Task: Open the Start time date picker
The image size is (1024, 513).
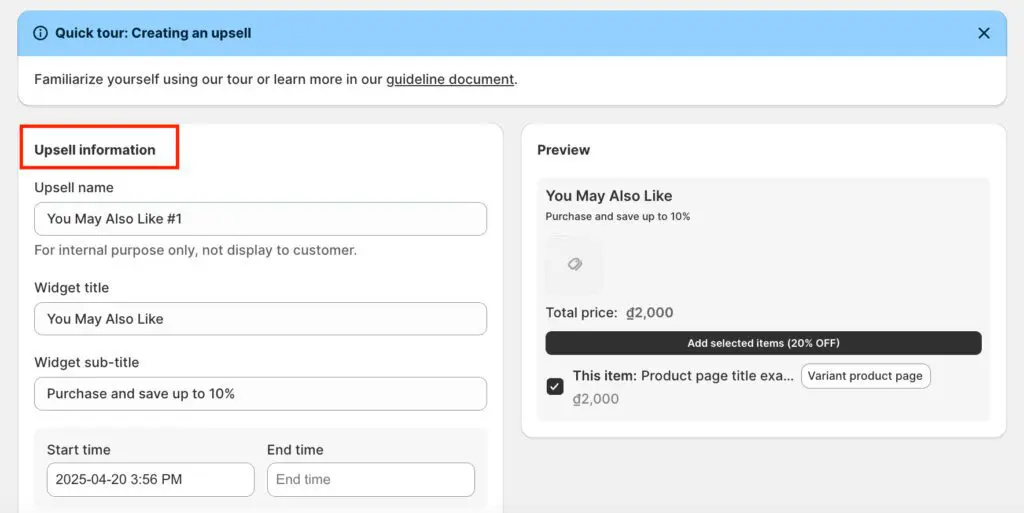Action: (x=150, y=479)
